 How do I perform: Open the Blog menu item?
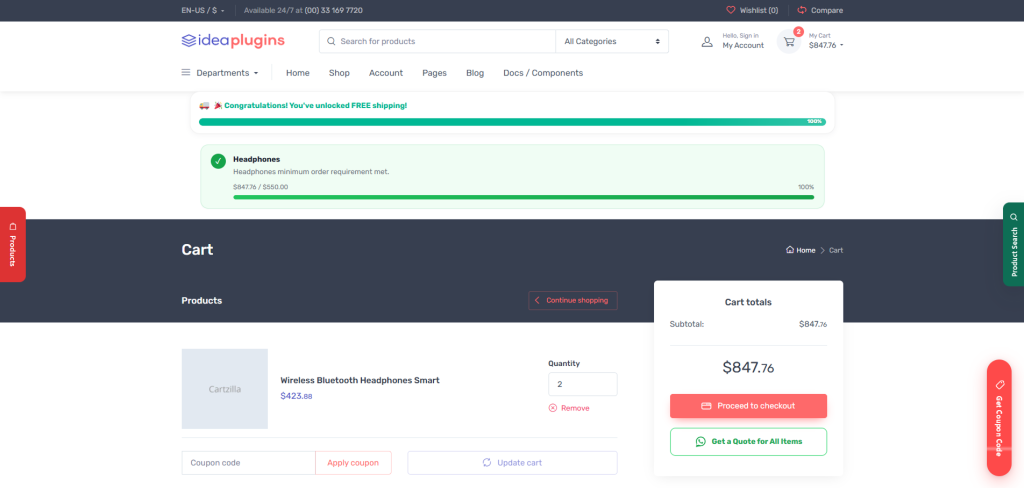(x=475, y=73)
